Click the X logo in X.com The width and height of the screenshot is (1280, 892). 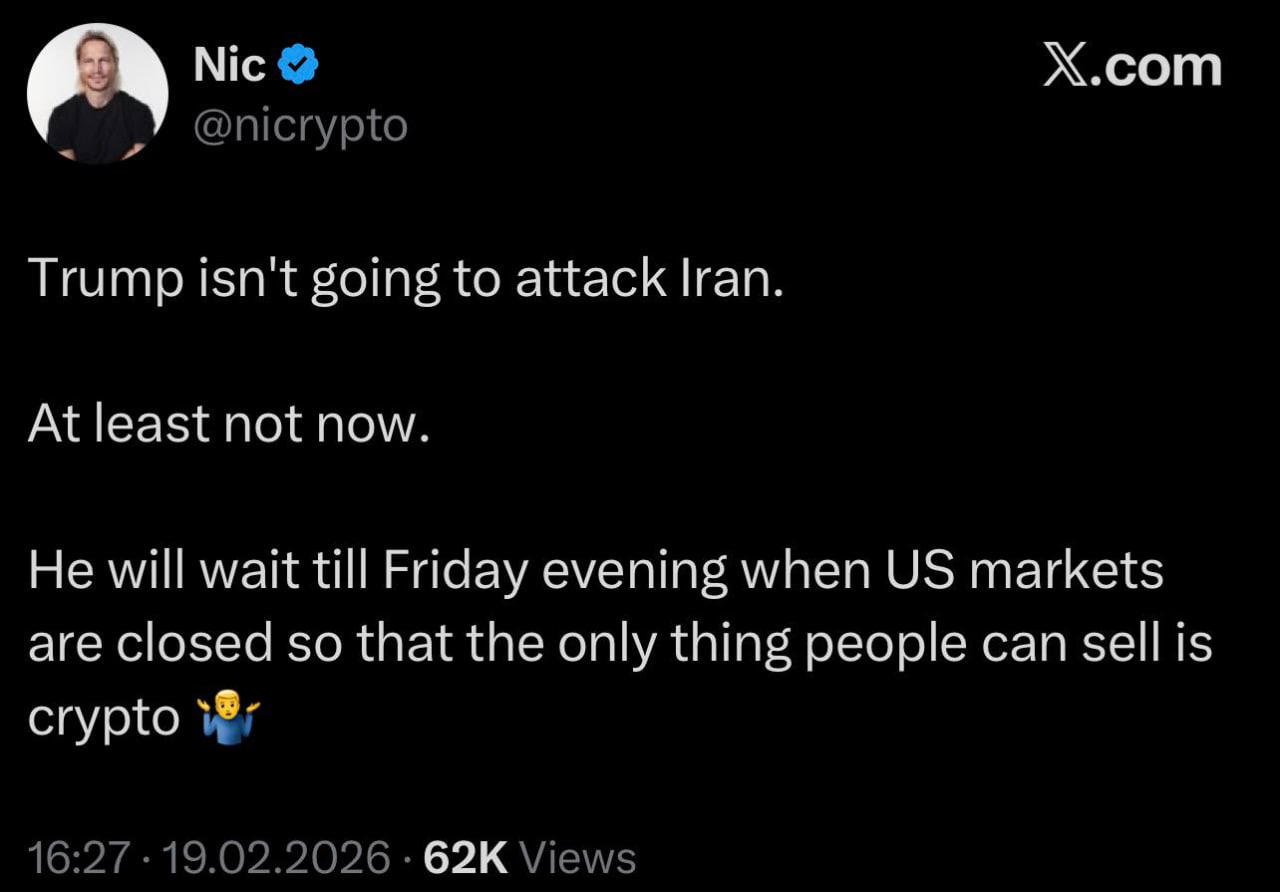[x=1065, y=67]
